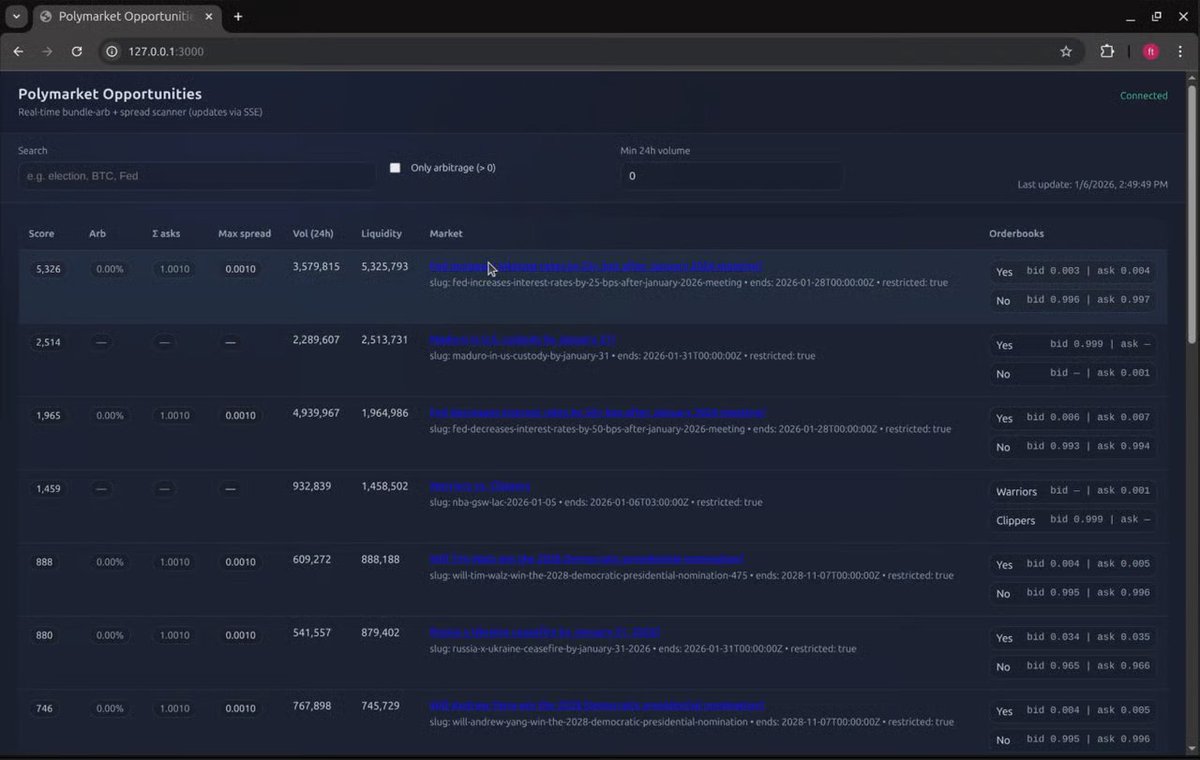Click the 888 score badge
Image resolution: width=1200 pixels, height=760 pixels.
(44, 562)
